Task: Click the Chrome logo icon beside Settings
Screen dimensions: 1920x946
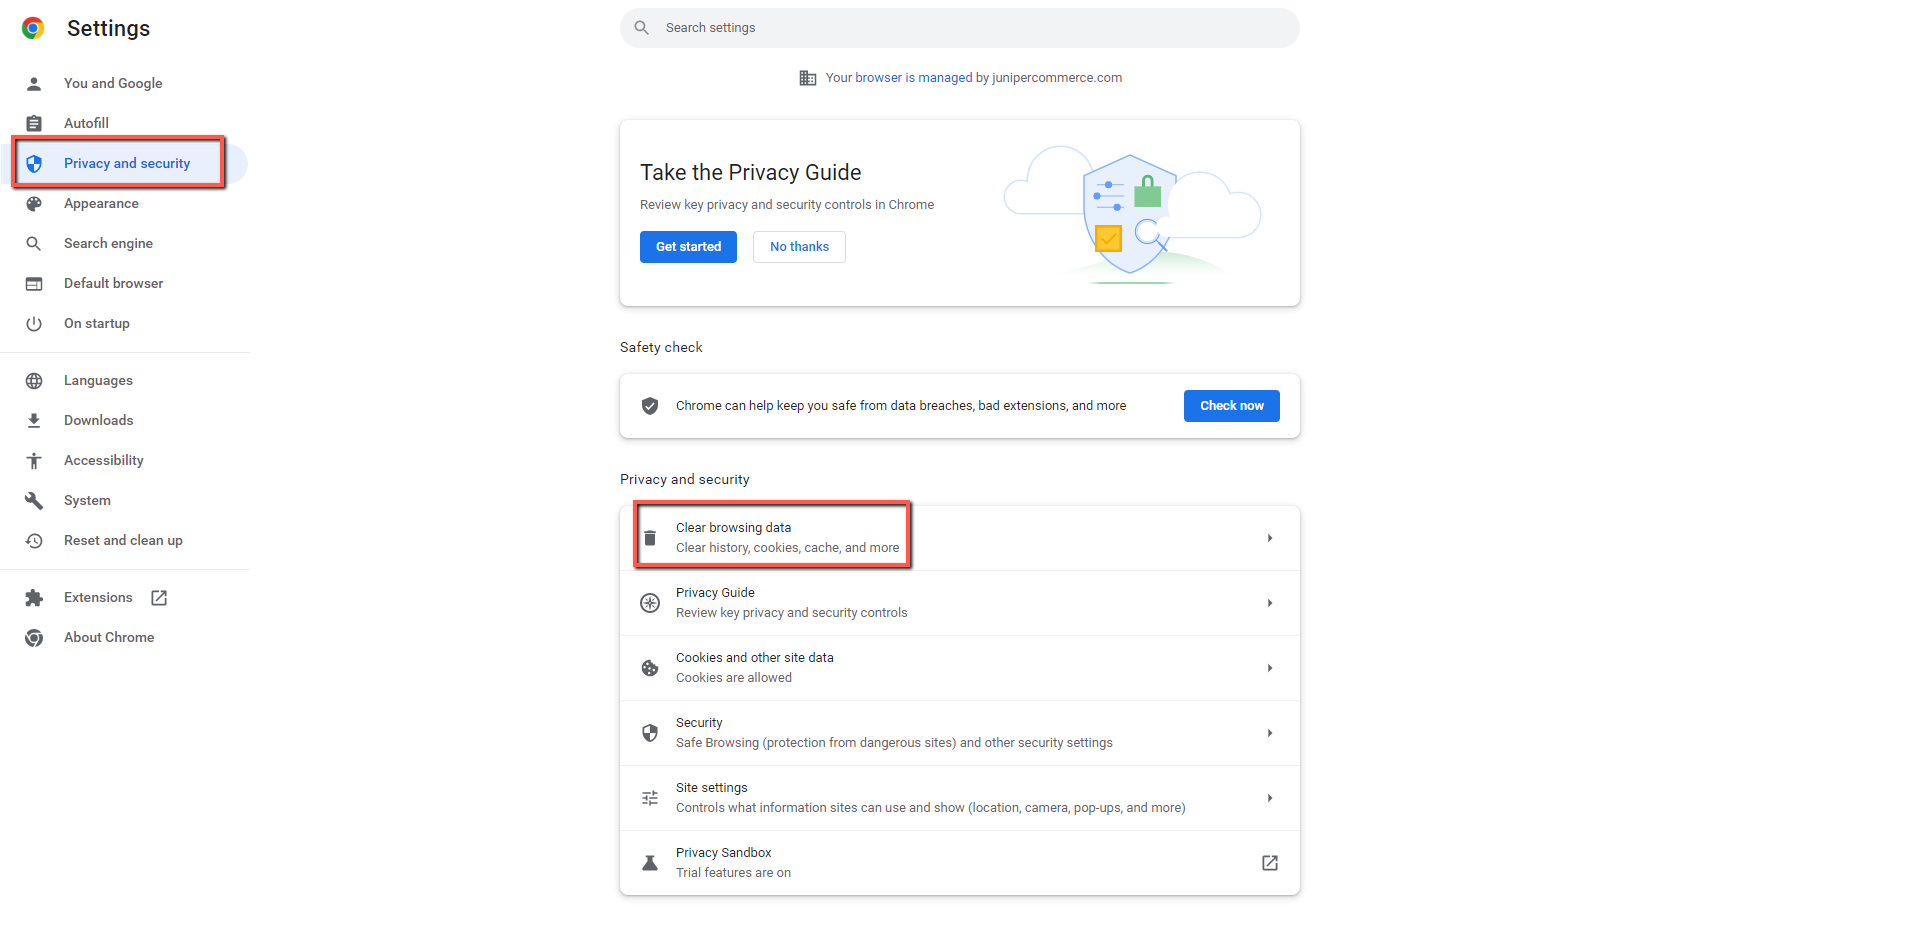Action: pos(33,28)
